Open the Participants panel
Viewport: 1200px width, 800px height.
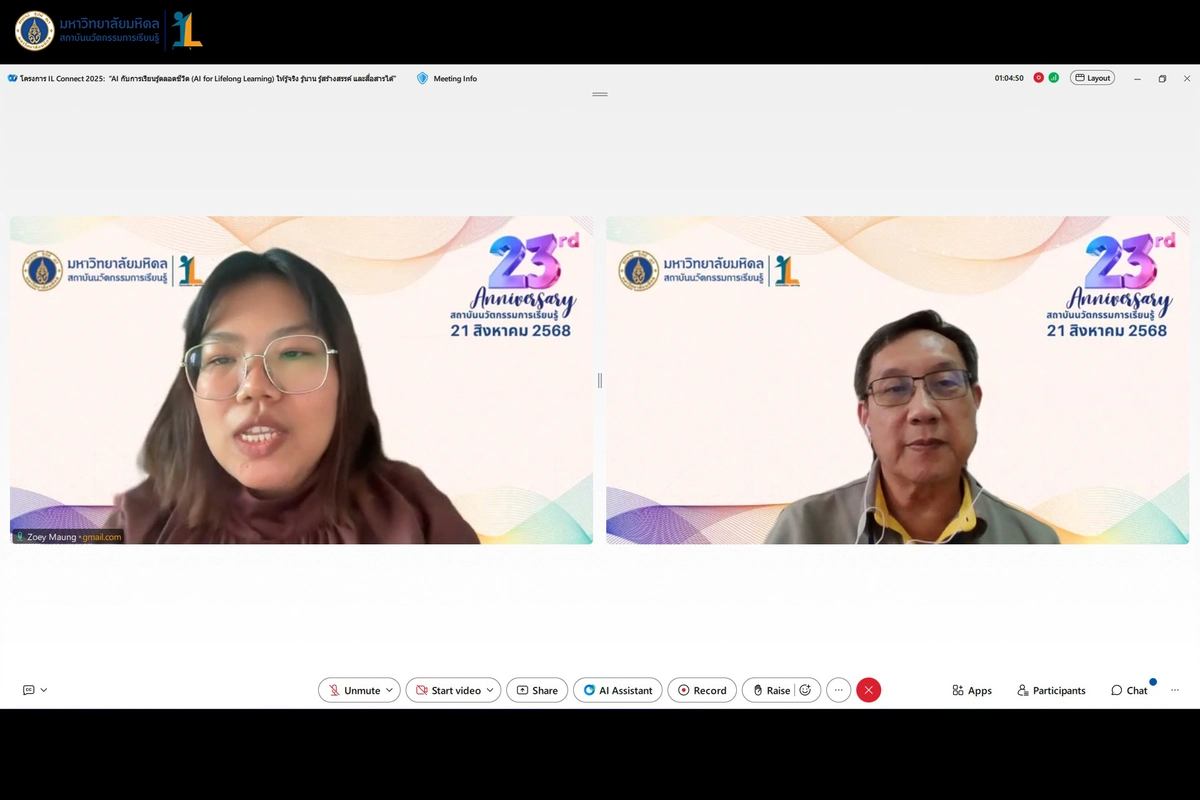tap(1051, 690)
